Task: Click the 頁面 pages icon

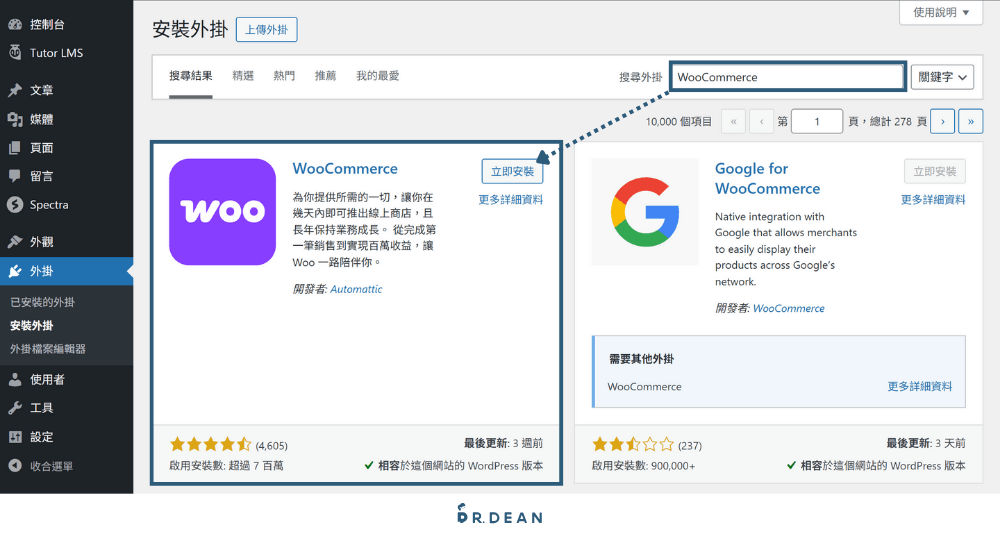Action: [15, 147]
